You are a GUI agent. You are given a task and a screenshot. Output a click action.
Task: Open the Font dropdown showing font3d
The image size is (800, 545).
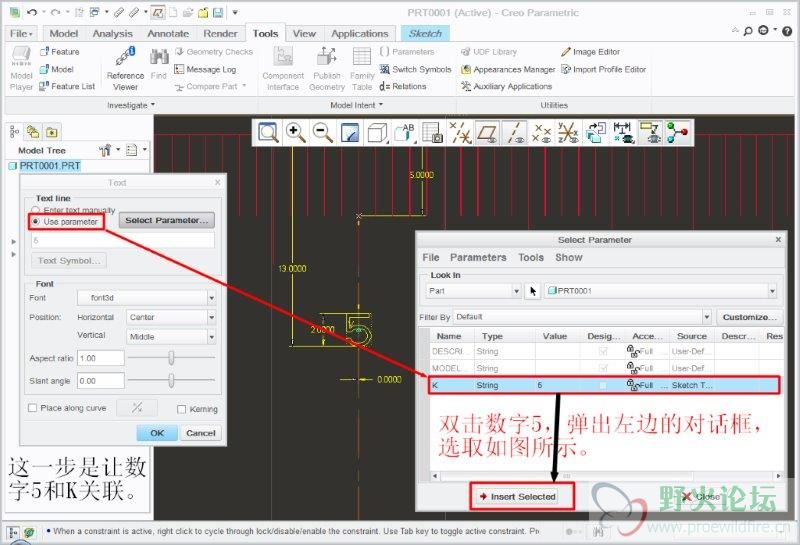click(146, 297)
